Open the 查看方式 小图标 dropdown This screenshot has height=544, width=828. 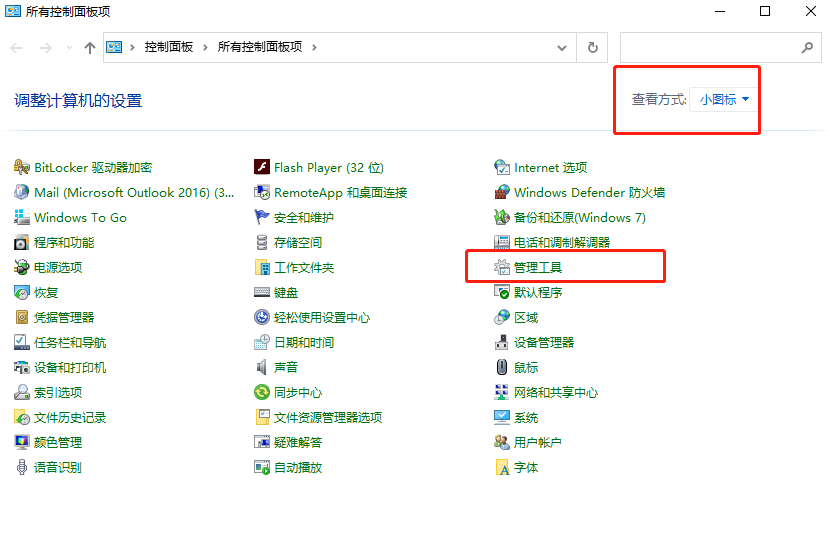(725, 100)
